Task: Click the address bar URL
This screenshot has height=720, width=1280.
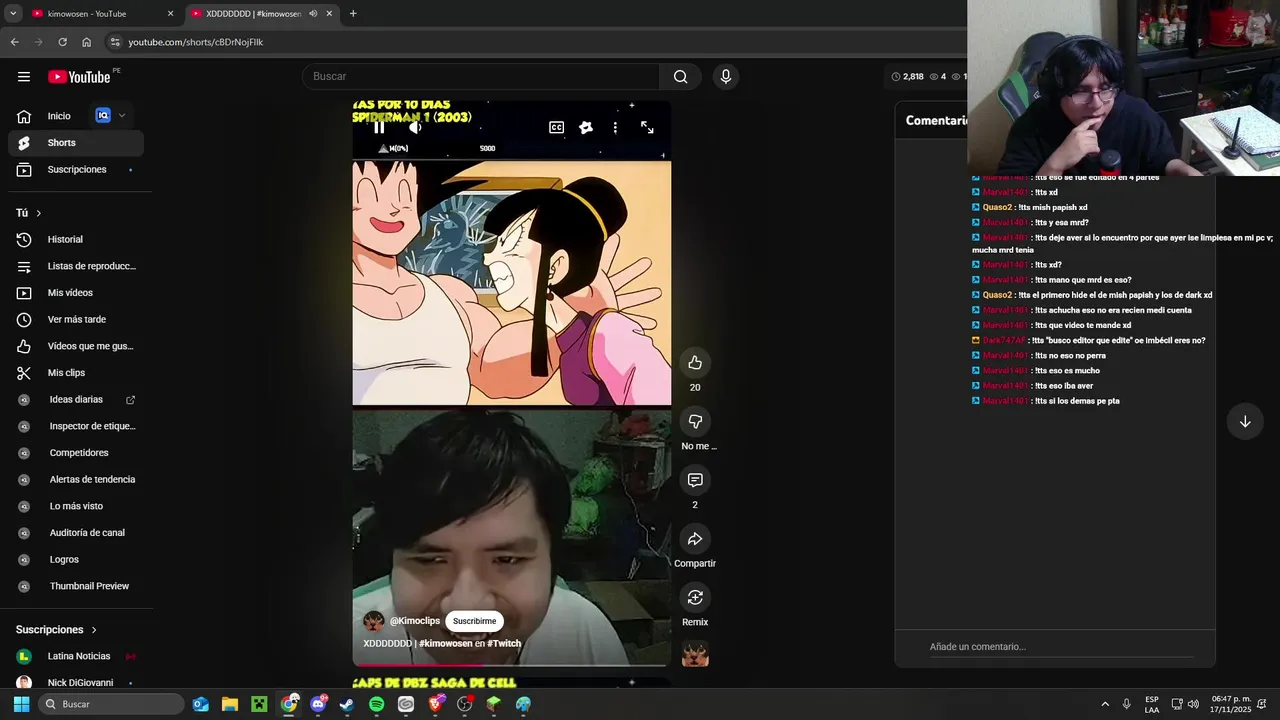Action: (196, 42)
